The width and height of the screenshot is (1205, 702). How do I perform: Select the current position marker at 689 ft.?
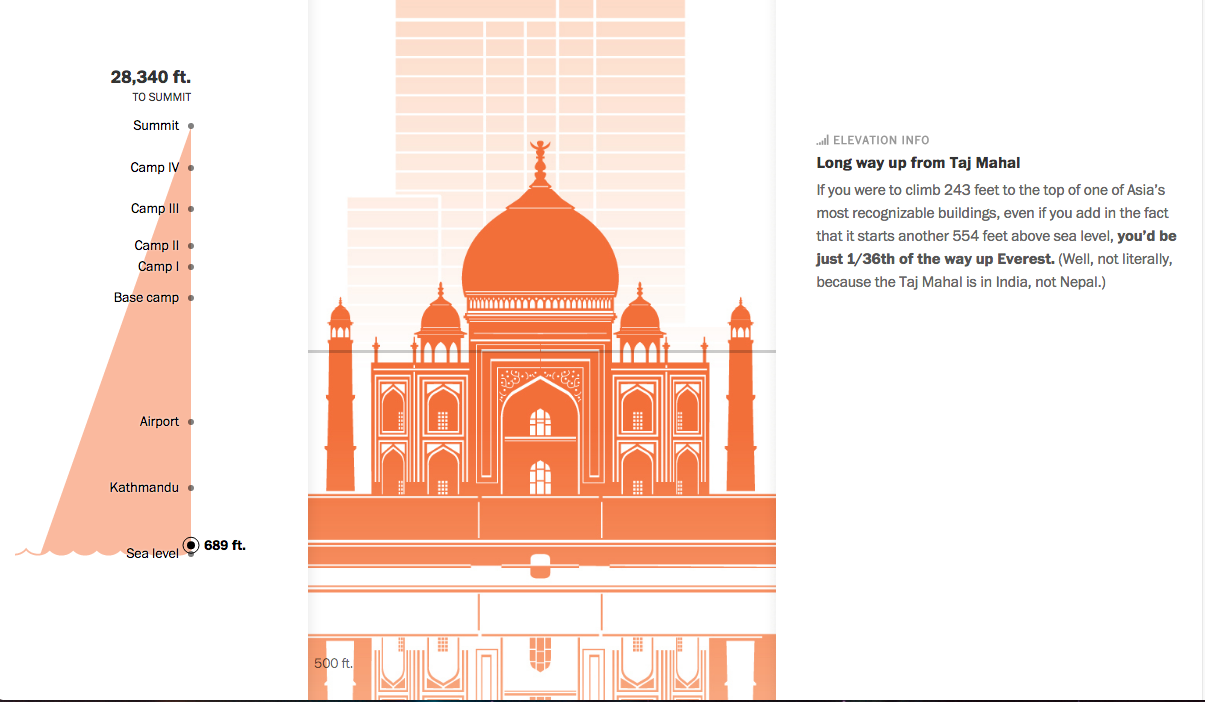191,545
